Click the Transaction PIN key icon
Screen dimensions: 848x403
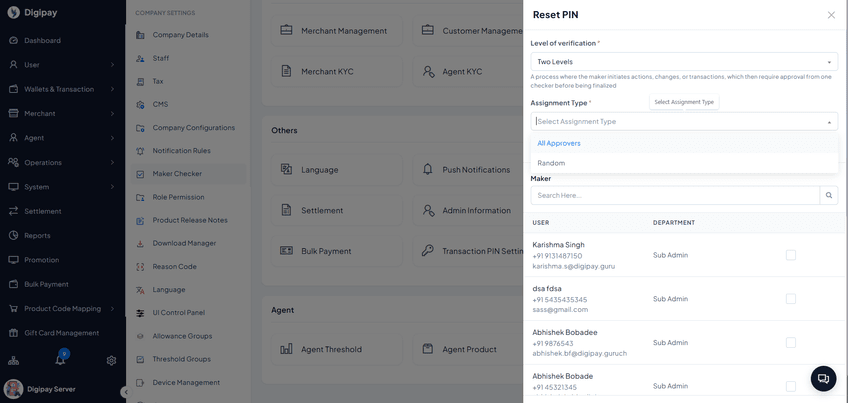[x=428, y=251]
